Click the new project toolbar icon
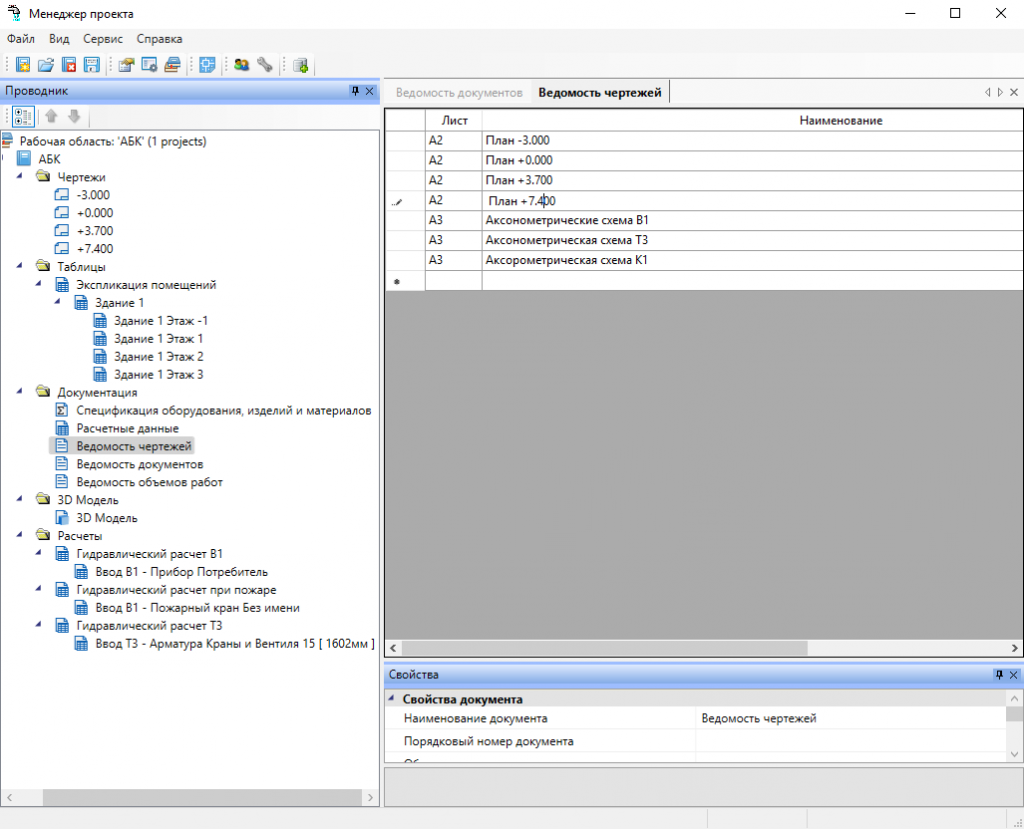The width and height of the screenshot is (1024, 829). (23, 65)
